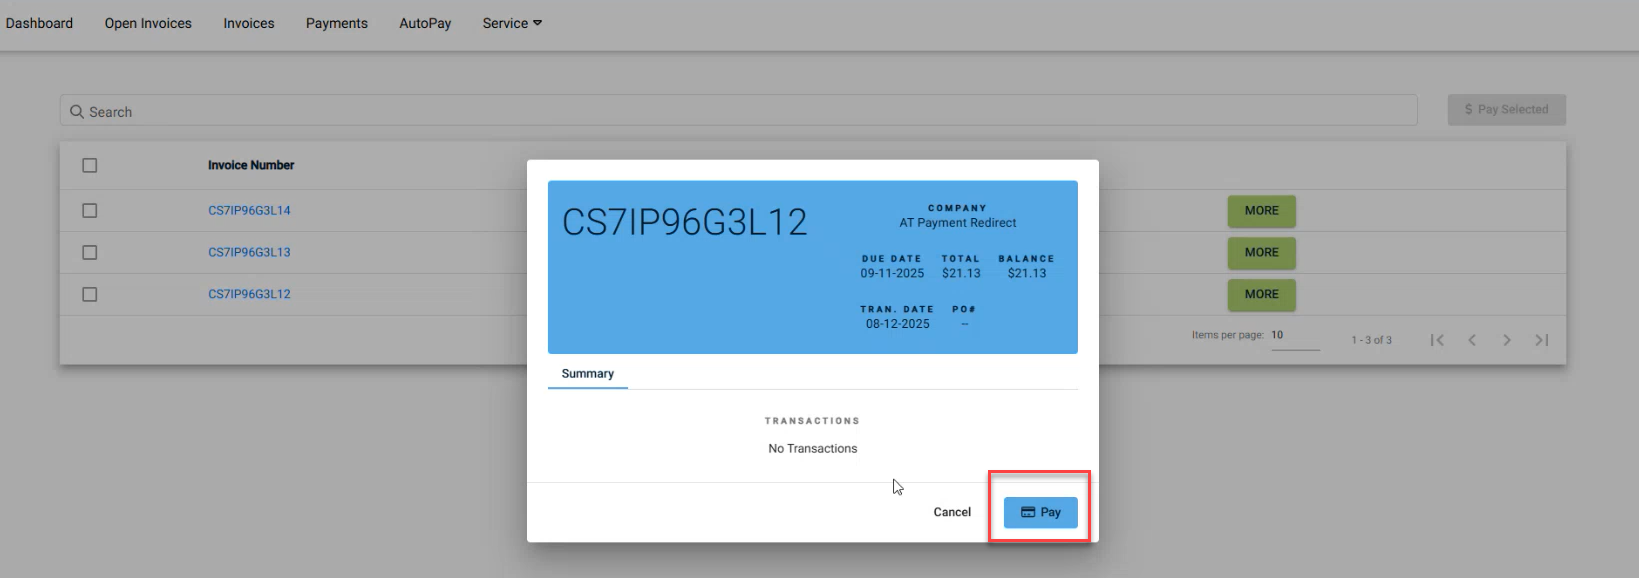Open the Service dropdown menu
Screen dimensions: 1639x578
point(511,23)
